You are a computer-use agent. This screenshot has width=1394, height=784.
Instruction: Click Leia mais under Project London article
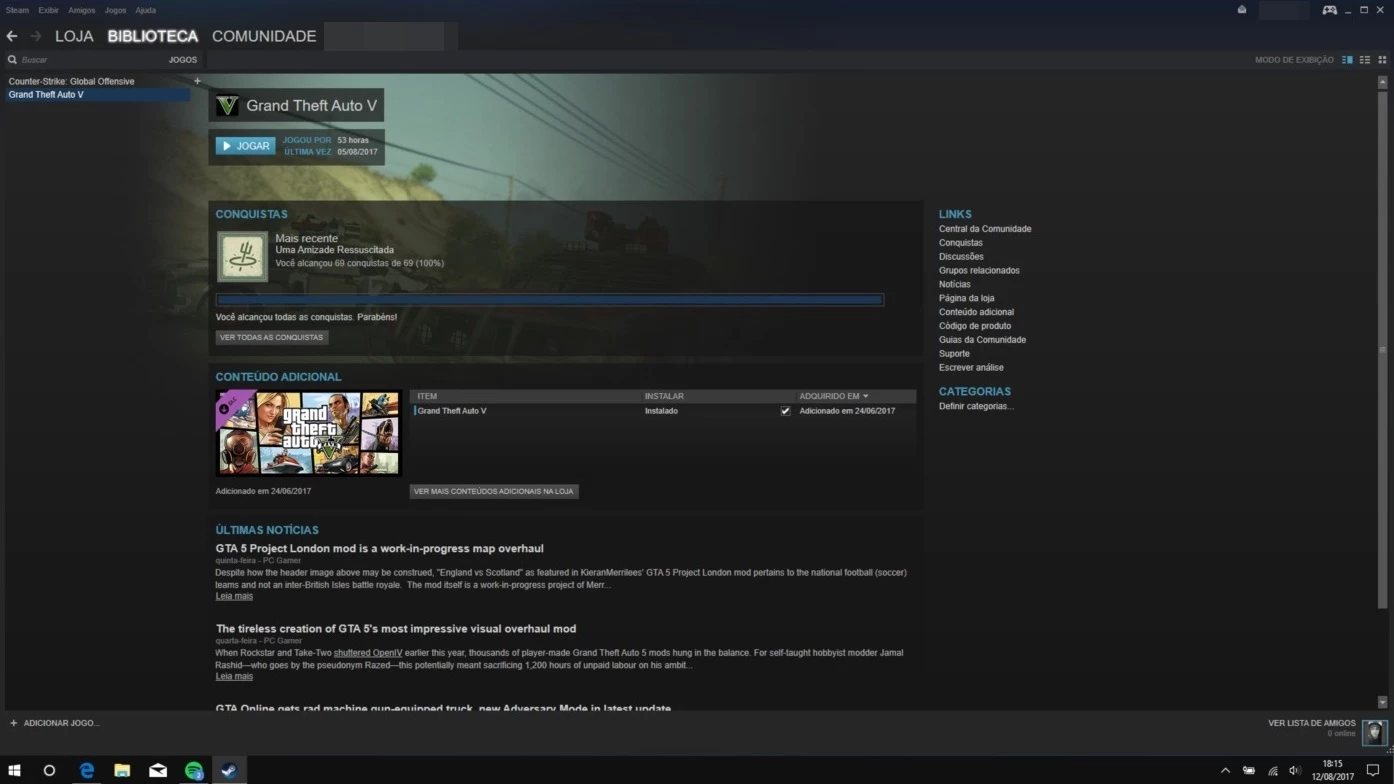(x=234, y=596)
